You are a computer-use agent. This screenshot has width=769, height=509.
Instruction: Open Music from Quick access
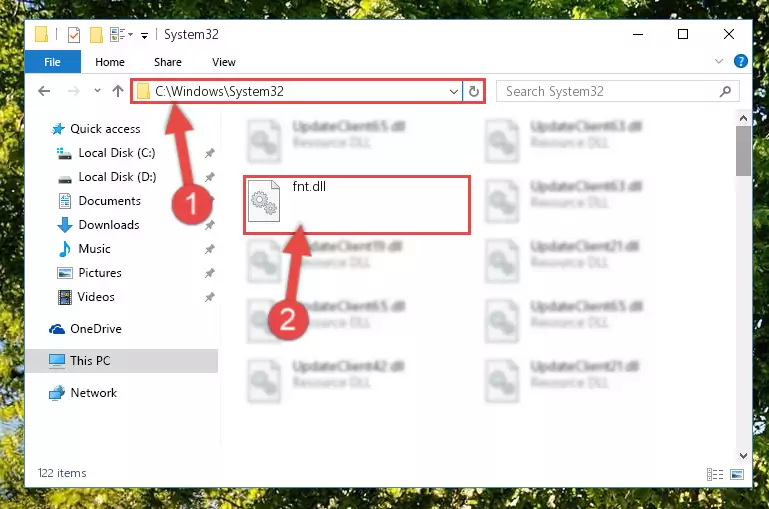94,249
